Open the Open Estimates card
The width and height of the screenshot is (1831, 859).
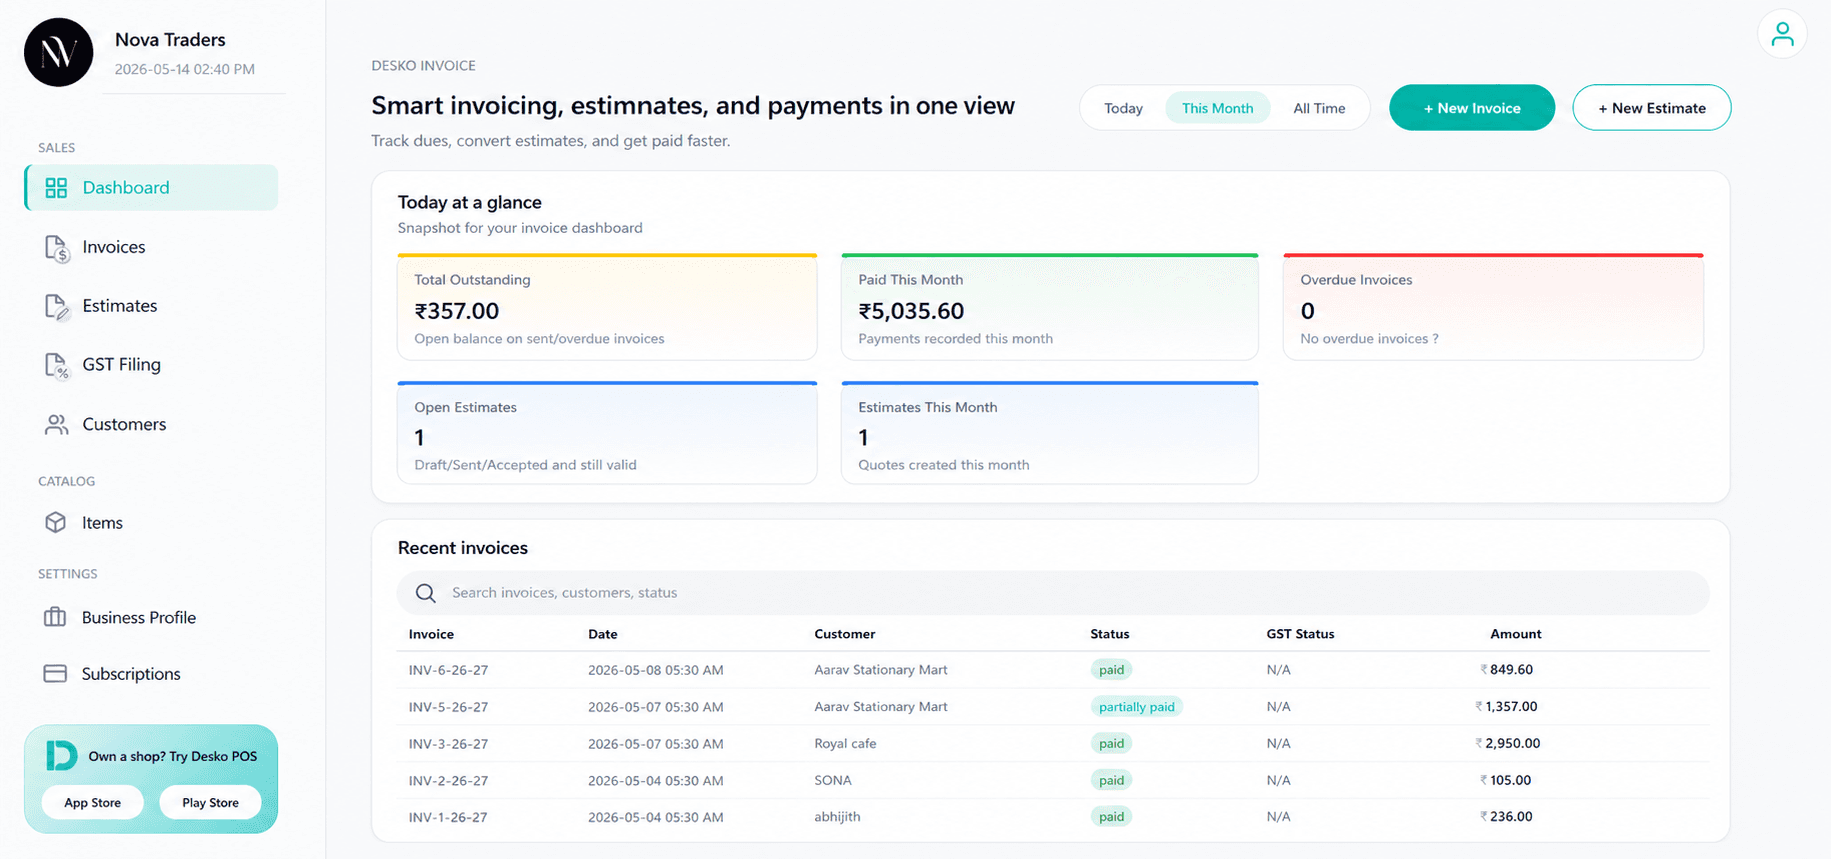click(607, 433)
